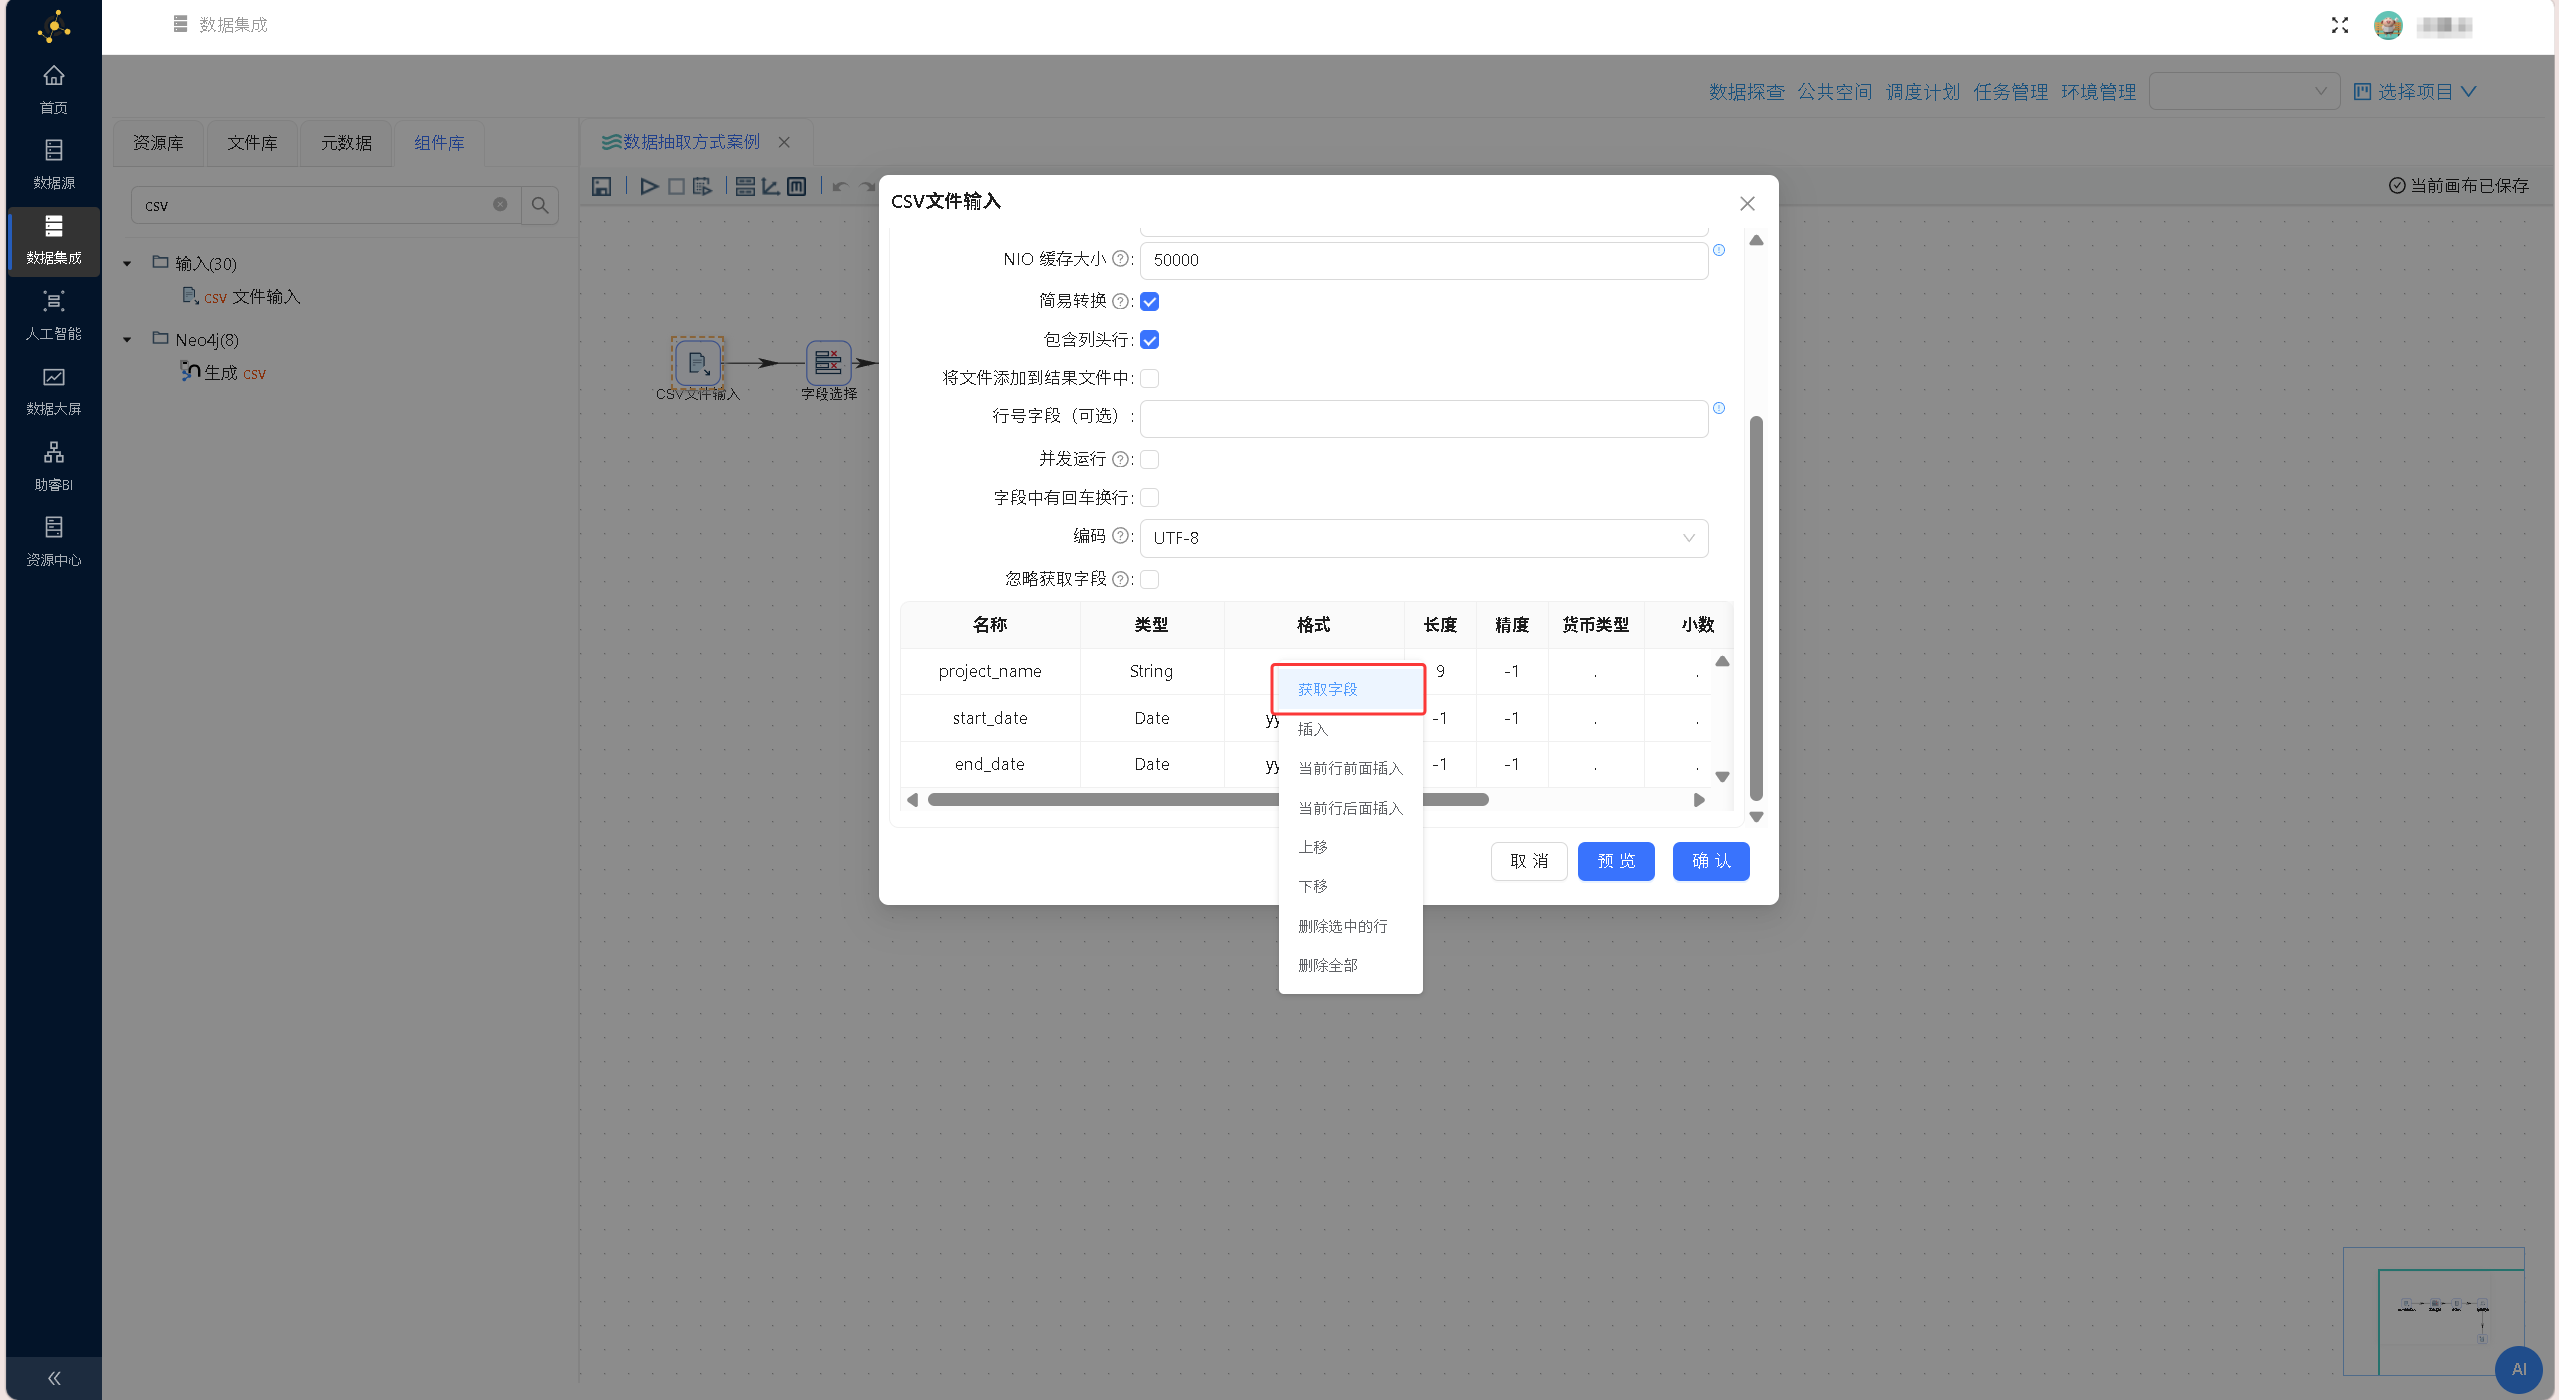This screenshot has height=1400, width=2559.
Task: Check 将文件添加到结果文件中 checkbox
Action: 1150,378
